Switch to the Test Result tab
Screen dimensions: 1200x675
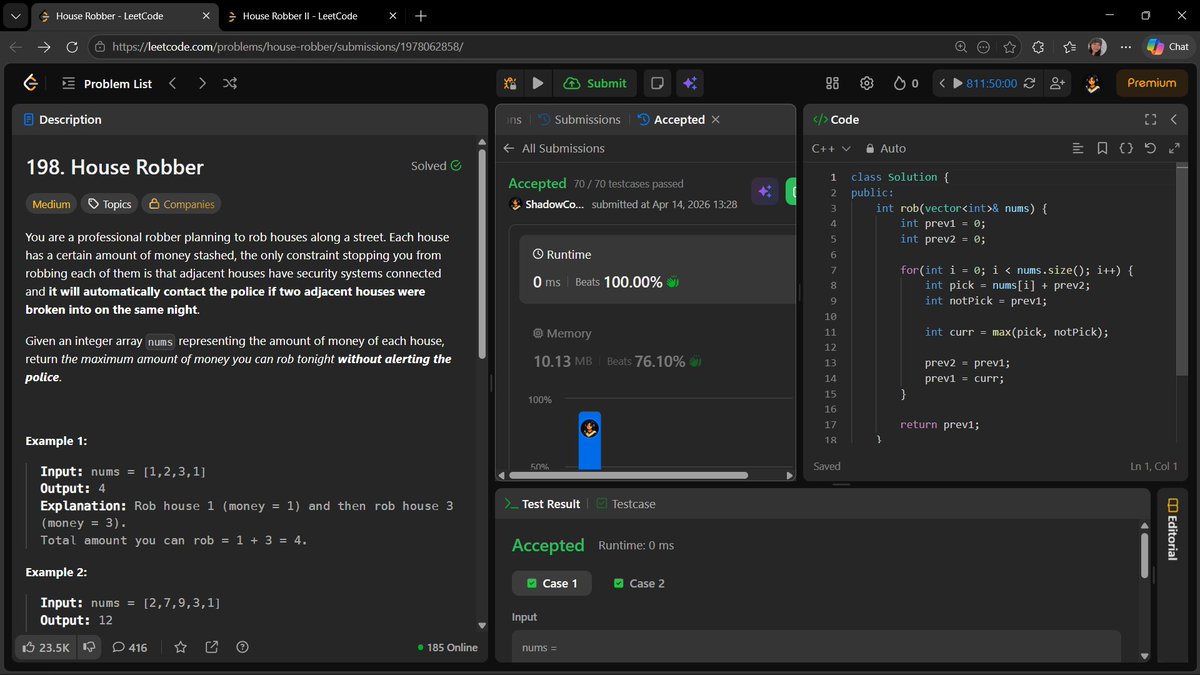point(542,504)
